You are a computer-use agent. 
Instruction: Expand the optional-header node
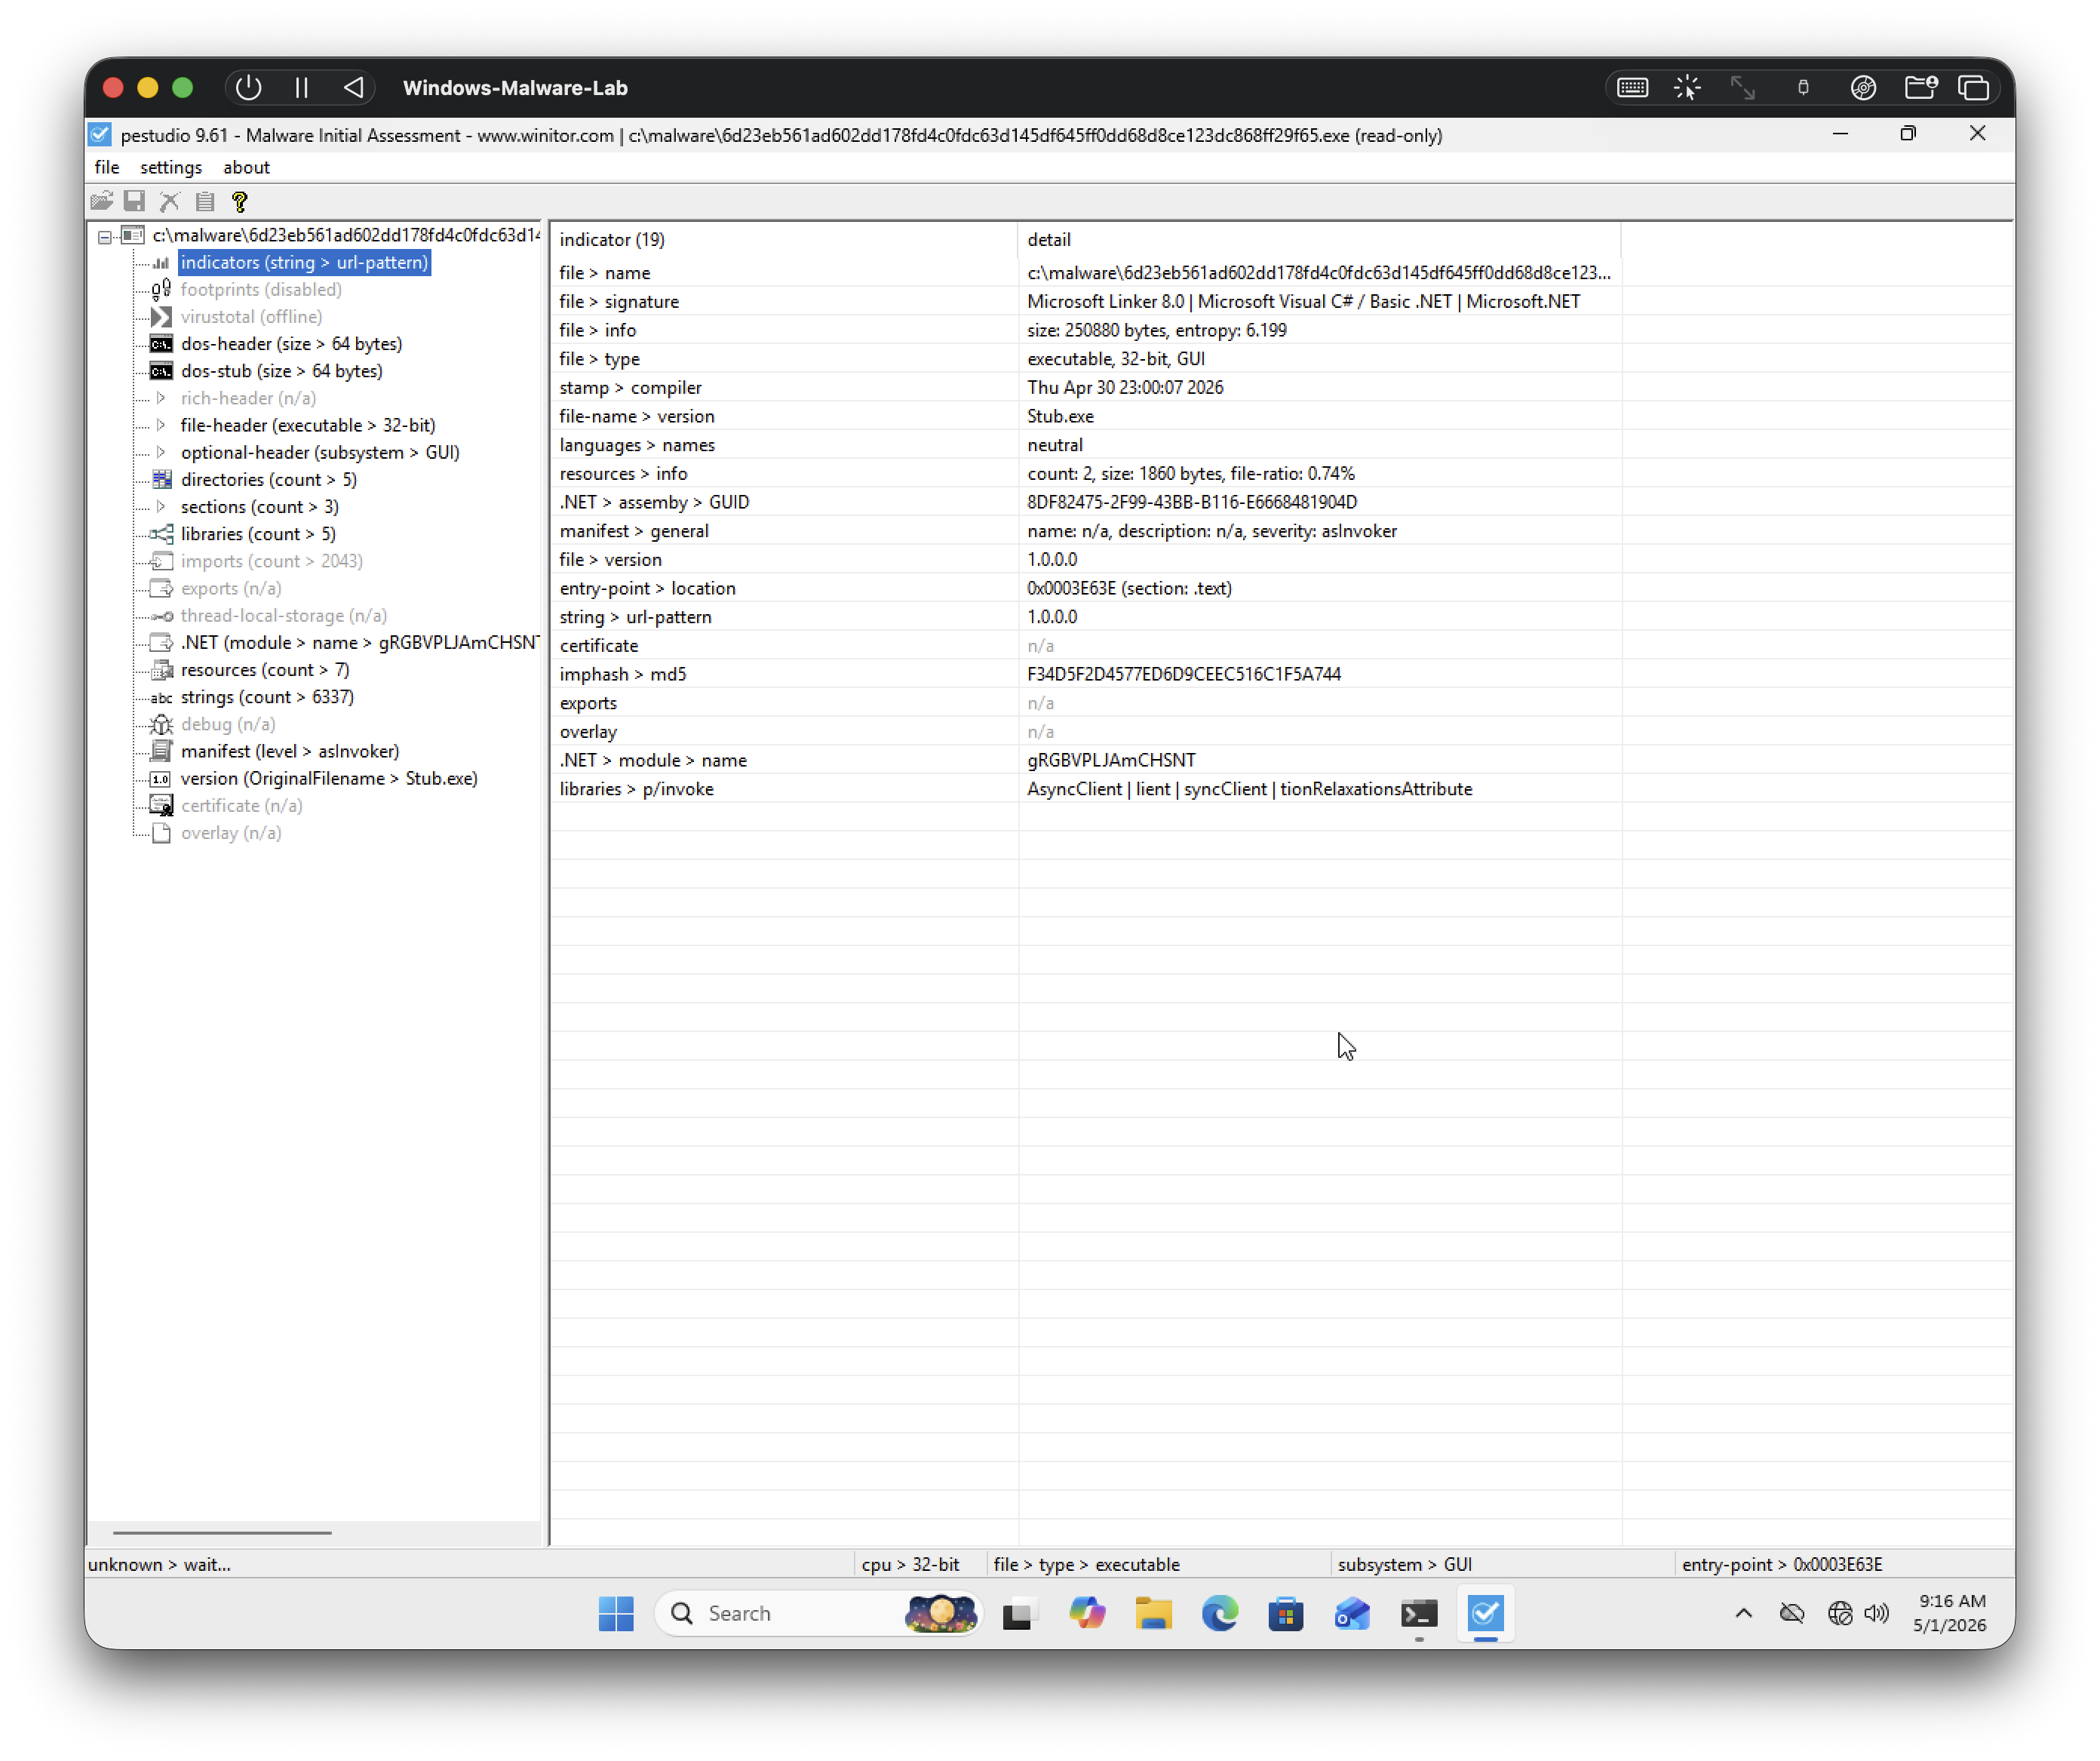[161, 452]
